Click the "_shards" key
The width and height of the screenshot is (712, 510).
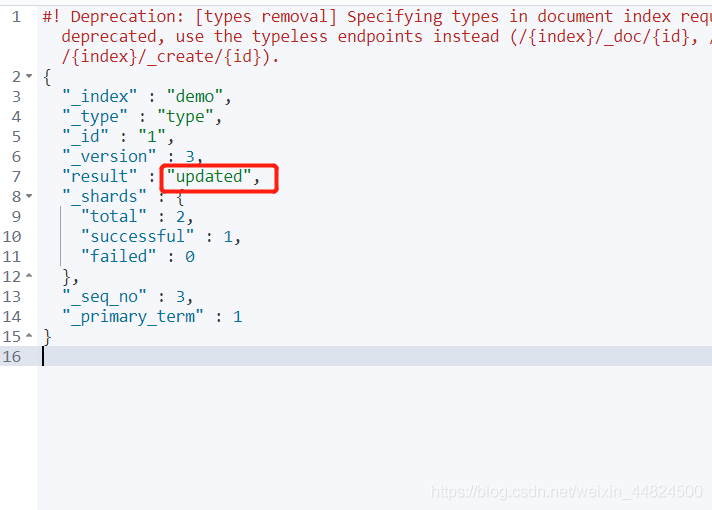tap(104, 196)
